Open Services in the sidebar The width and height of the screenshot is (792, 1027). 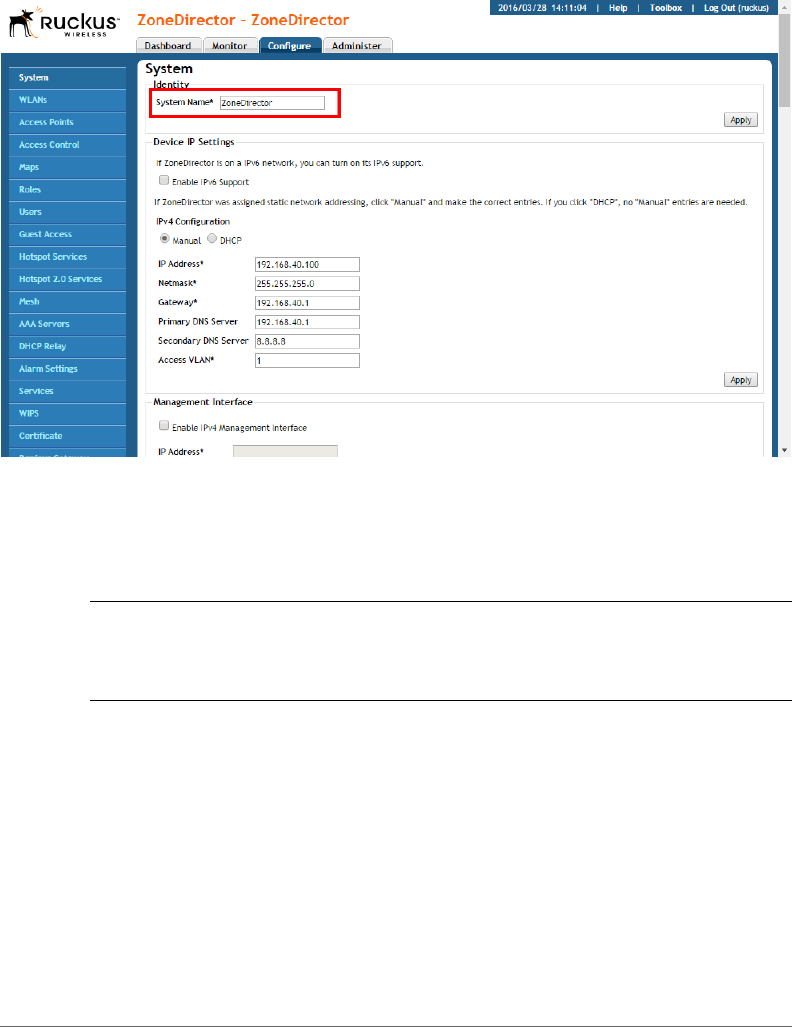[67, 391]
